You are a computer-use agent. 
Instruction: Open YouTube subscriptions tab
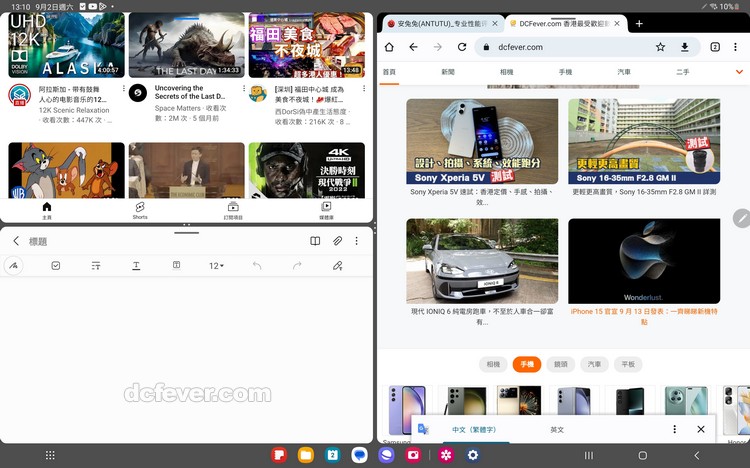click(x=233, y=210)
